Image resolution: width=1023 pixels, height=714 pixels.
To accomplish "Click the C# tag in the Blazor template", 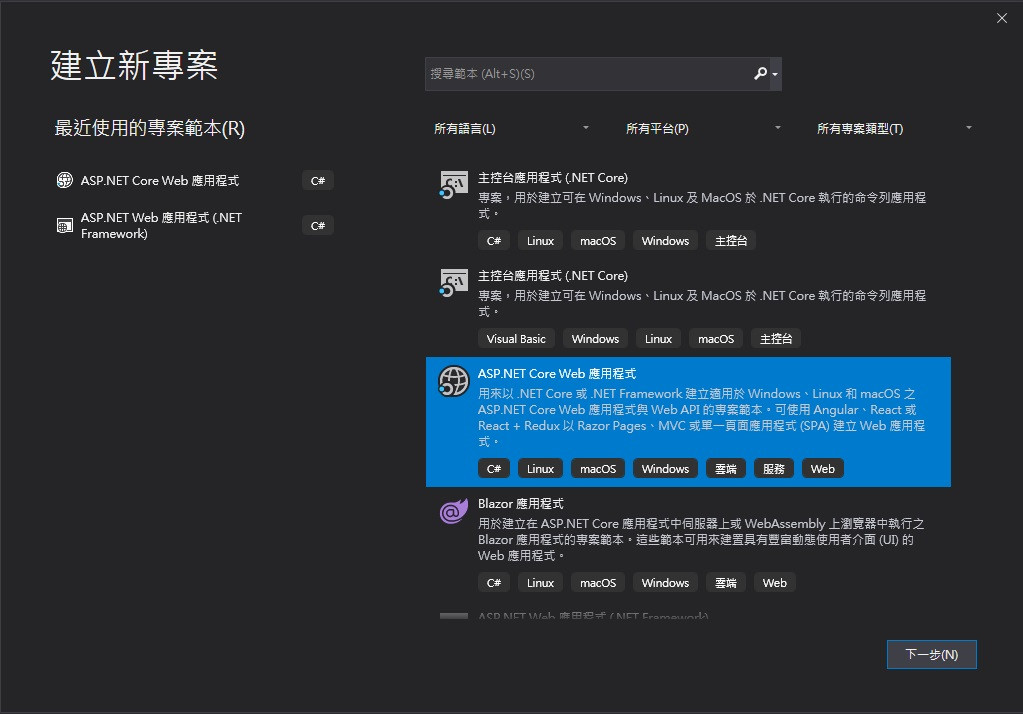I will 494,583.
